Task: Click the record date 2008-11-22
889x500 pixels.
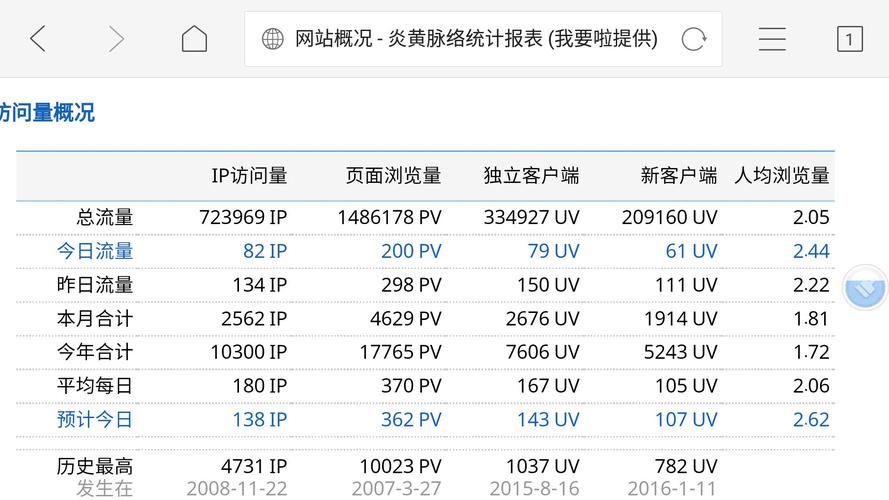Action: coord(237,488)
